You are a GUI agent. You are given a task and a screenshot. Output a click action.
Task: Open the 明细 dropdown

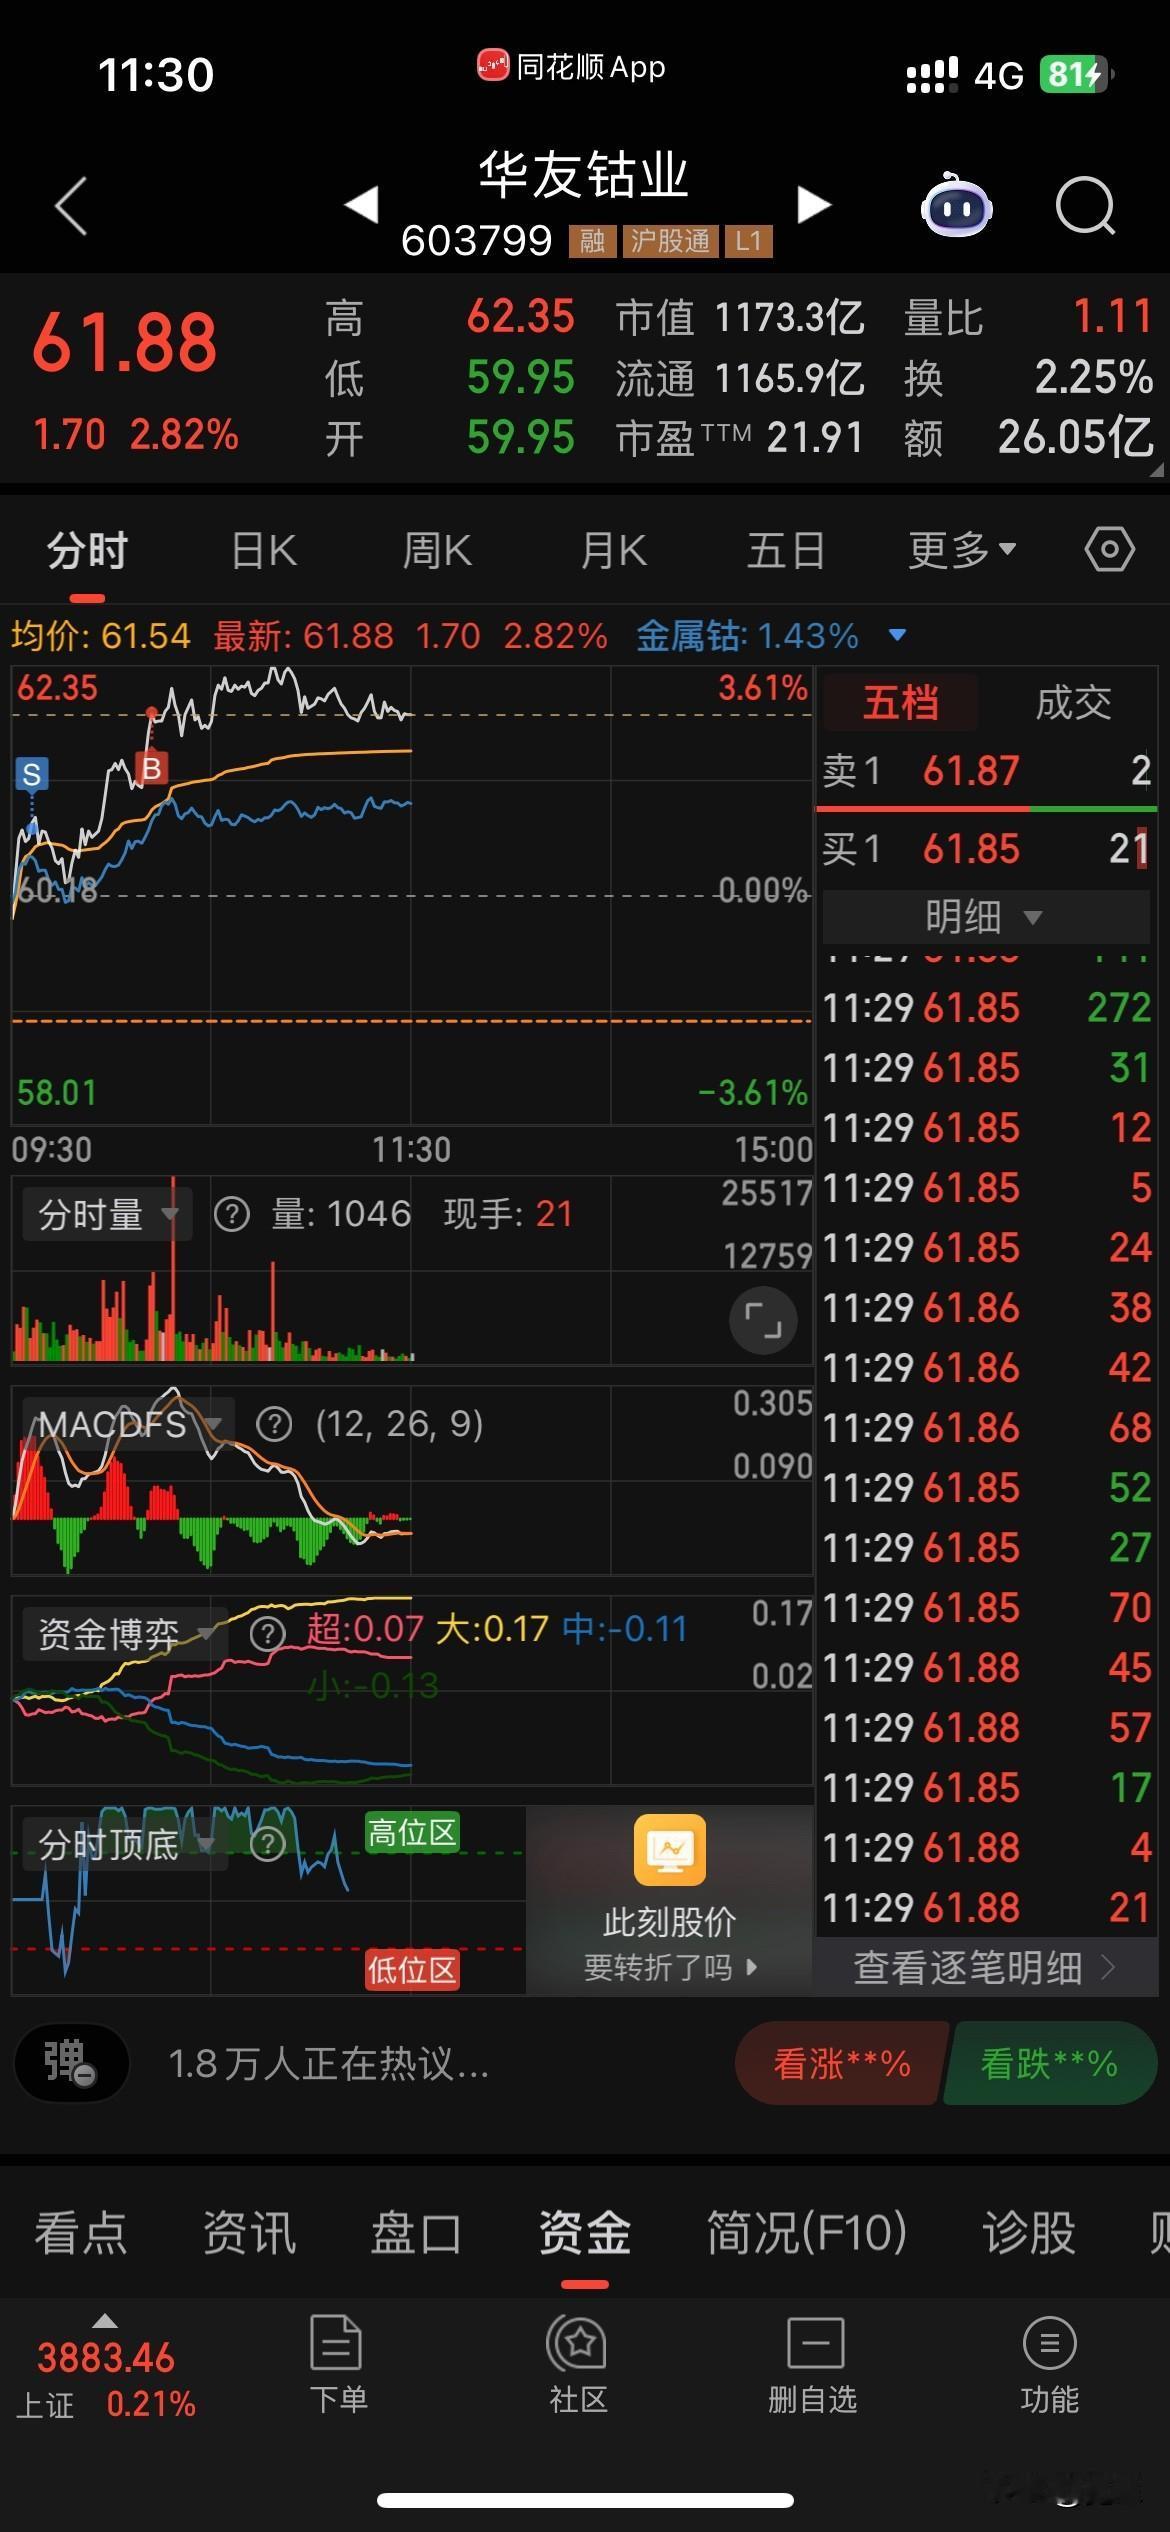click(985, 916)
